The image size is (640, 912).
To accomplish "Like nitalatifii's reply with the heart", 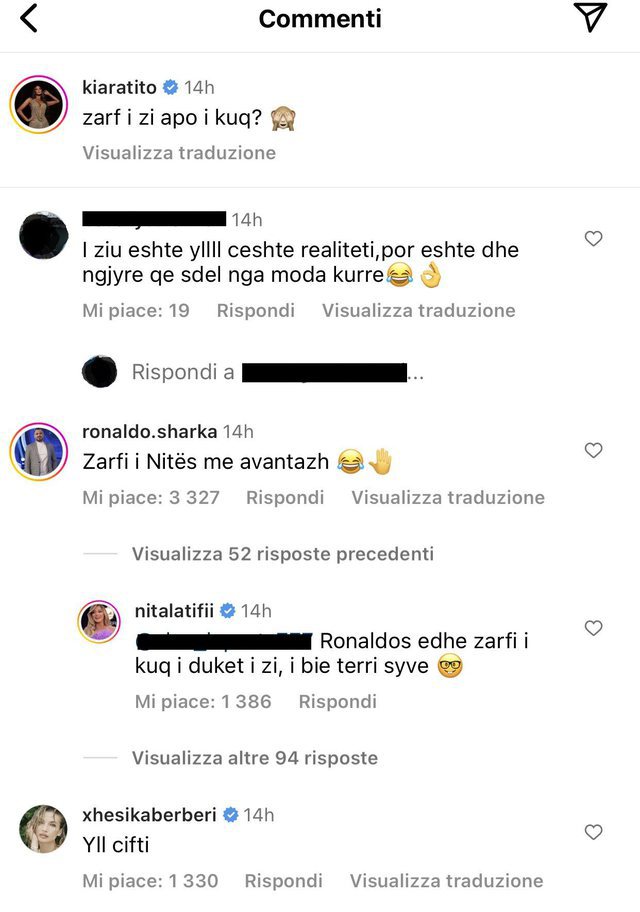I will (593, 628).
